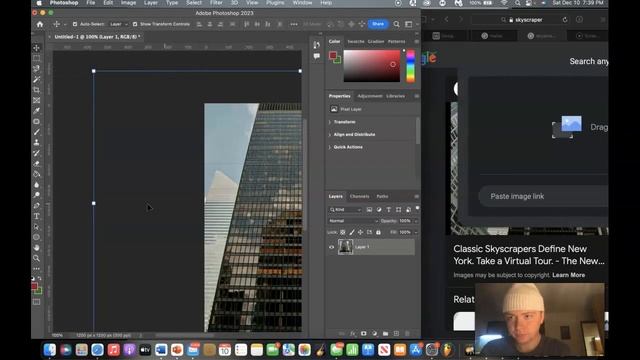Open the workspace switcher icon
This screenshot has height=360, width=640.
(409, 24)
